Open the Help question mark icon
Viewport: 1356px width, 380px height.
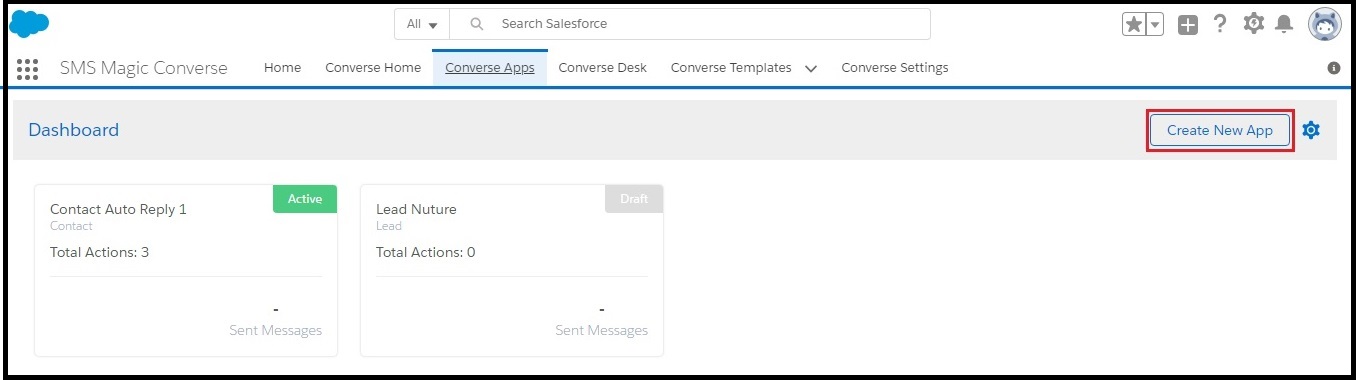[x=1220, y=24]
